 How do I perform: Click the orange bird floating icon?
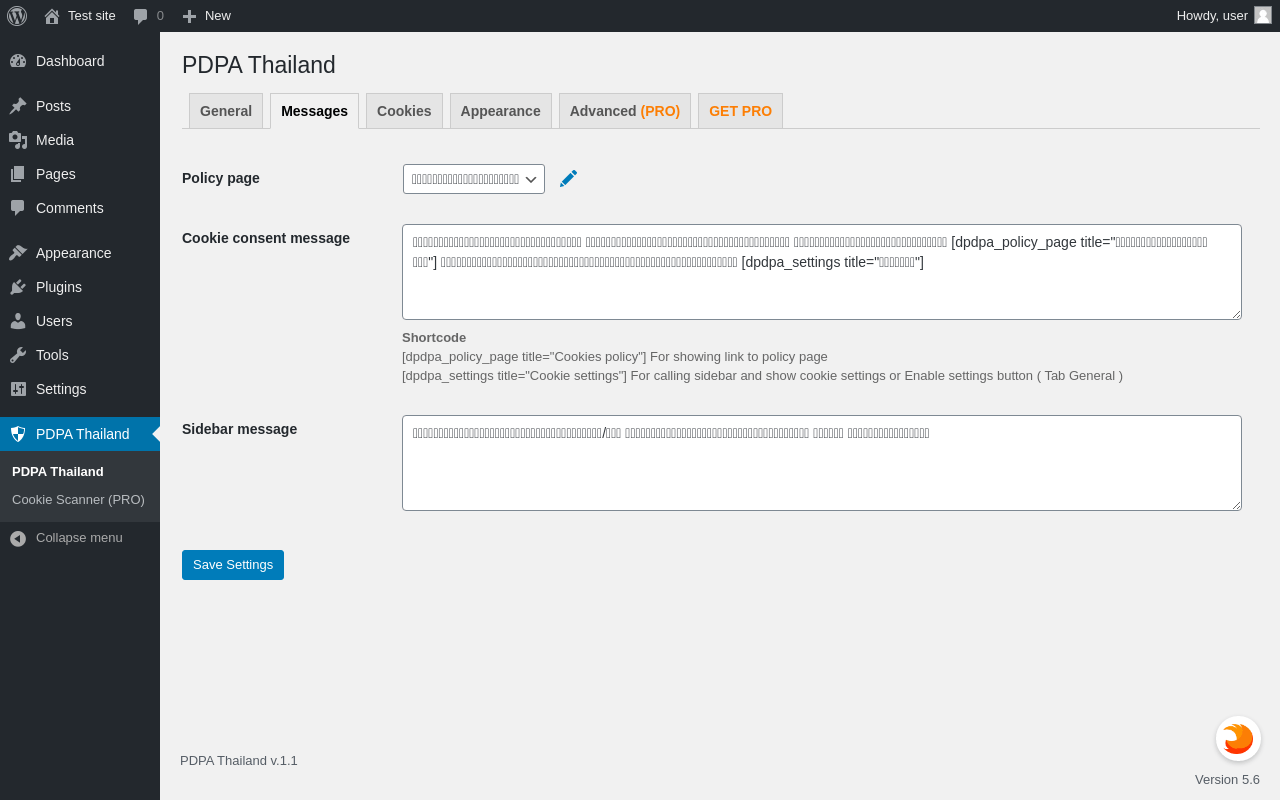point(1238,739)
